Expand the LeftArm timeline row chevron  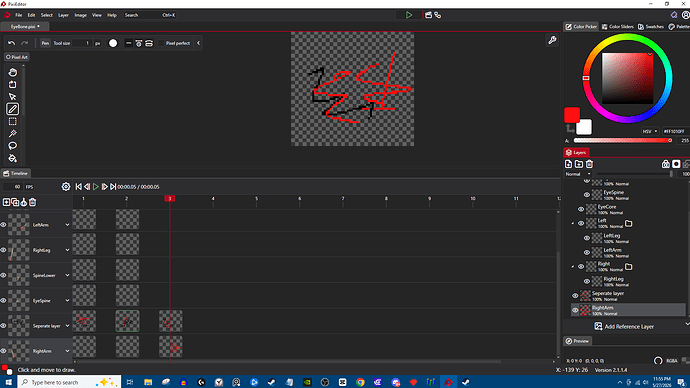67,225
